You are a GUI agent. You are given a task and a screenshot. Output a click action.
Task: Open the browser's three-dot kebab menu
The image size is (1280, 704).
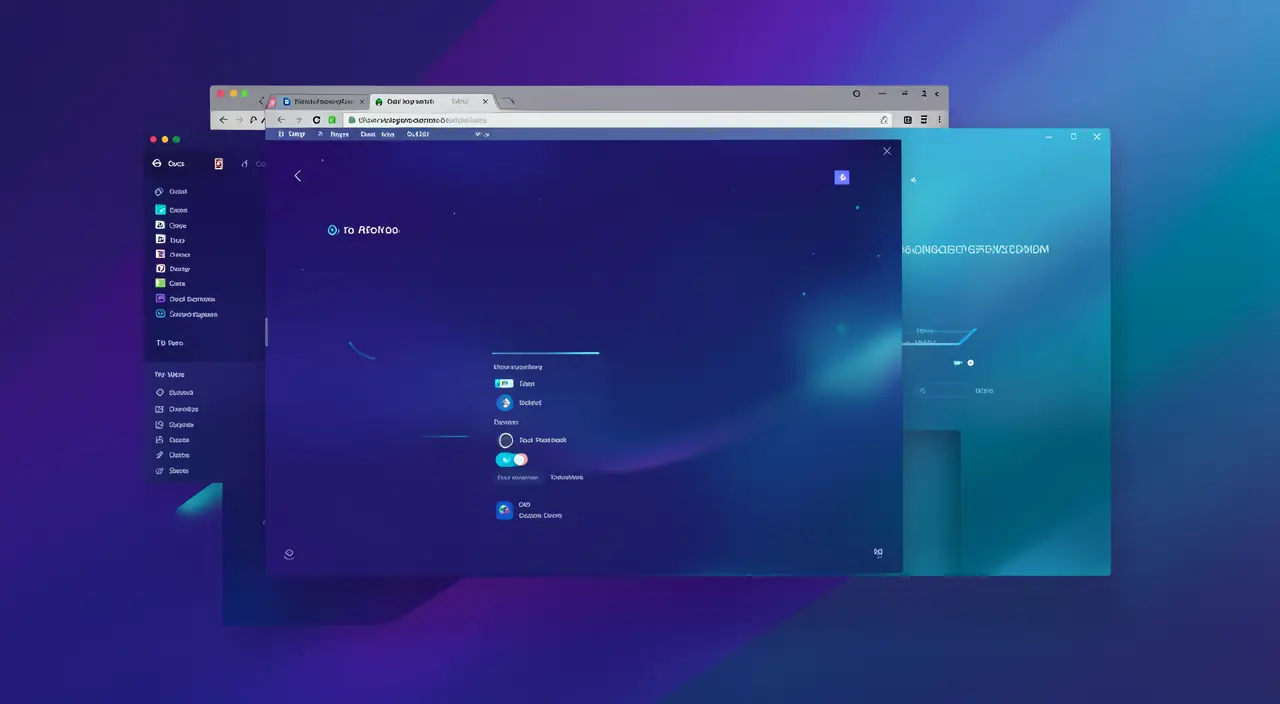click(938, 119)
